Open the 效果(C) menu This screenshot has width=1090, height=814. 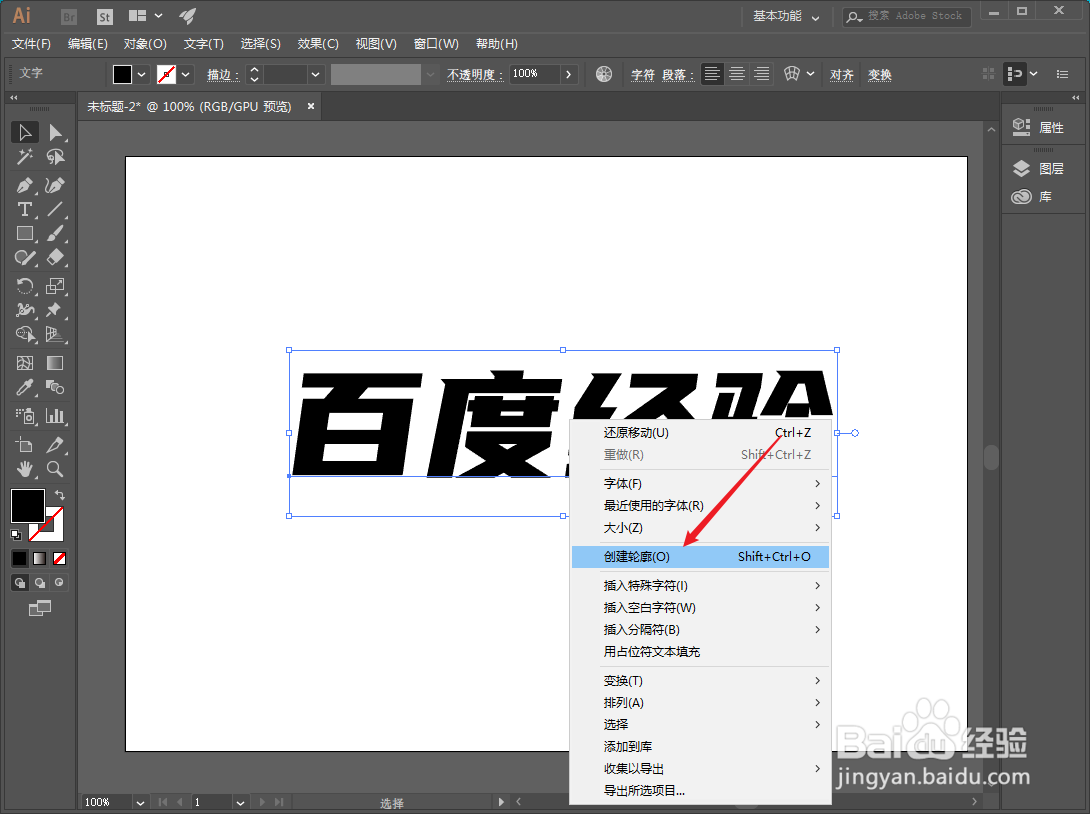[318, 44]
